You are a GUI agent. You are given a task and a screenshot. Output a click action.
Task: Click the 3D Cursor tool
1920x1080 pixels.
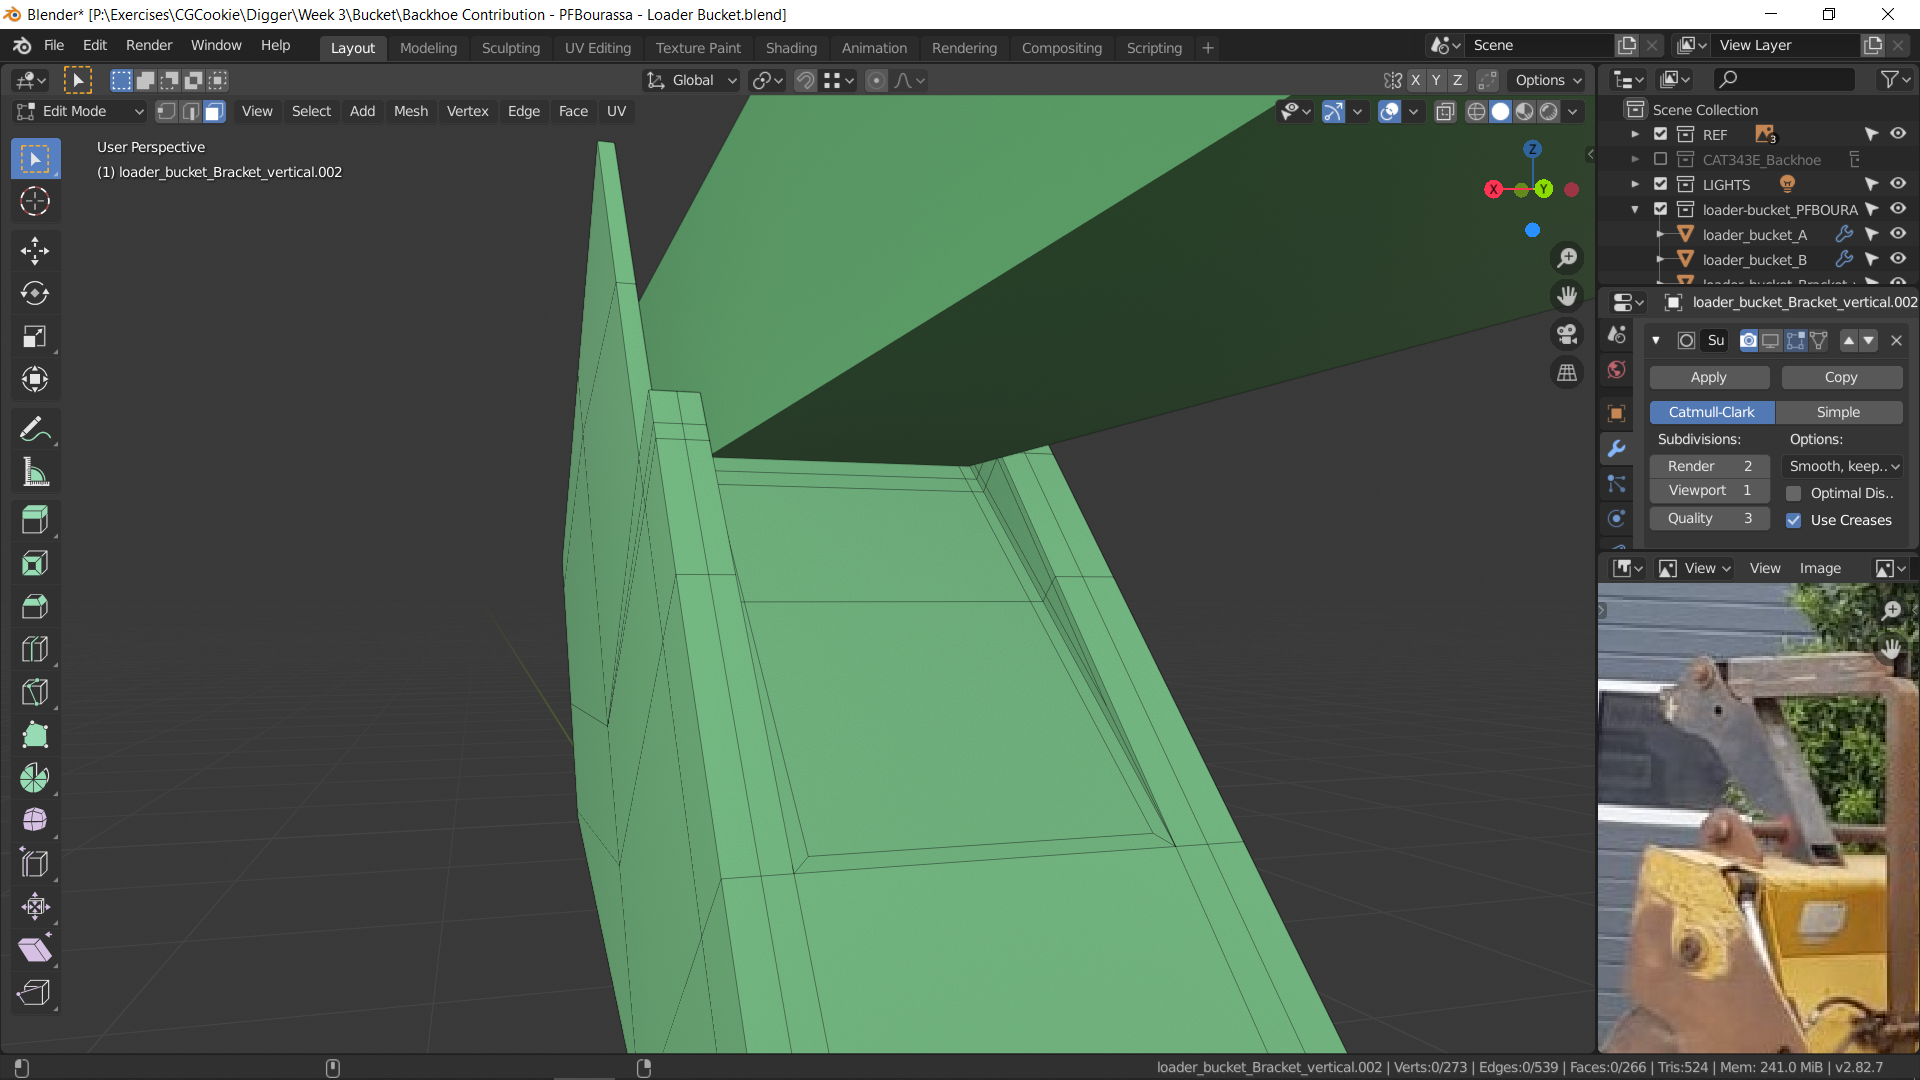click(35, 202)
